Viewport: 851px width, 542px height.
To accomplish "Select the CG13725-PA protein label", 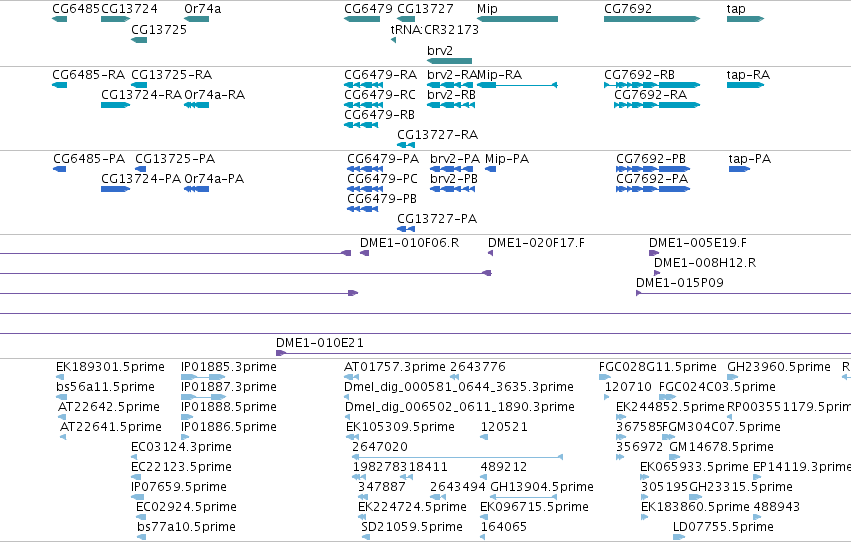I will pos(175,159).
